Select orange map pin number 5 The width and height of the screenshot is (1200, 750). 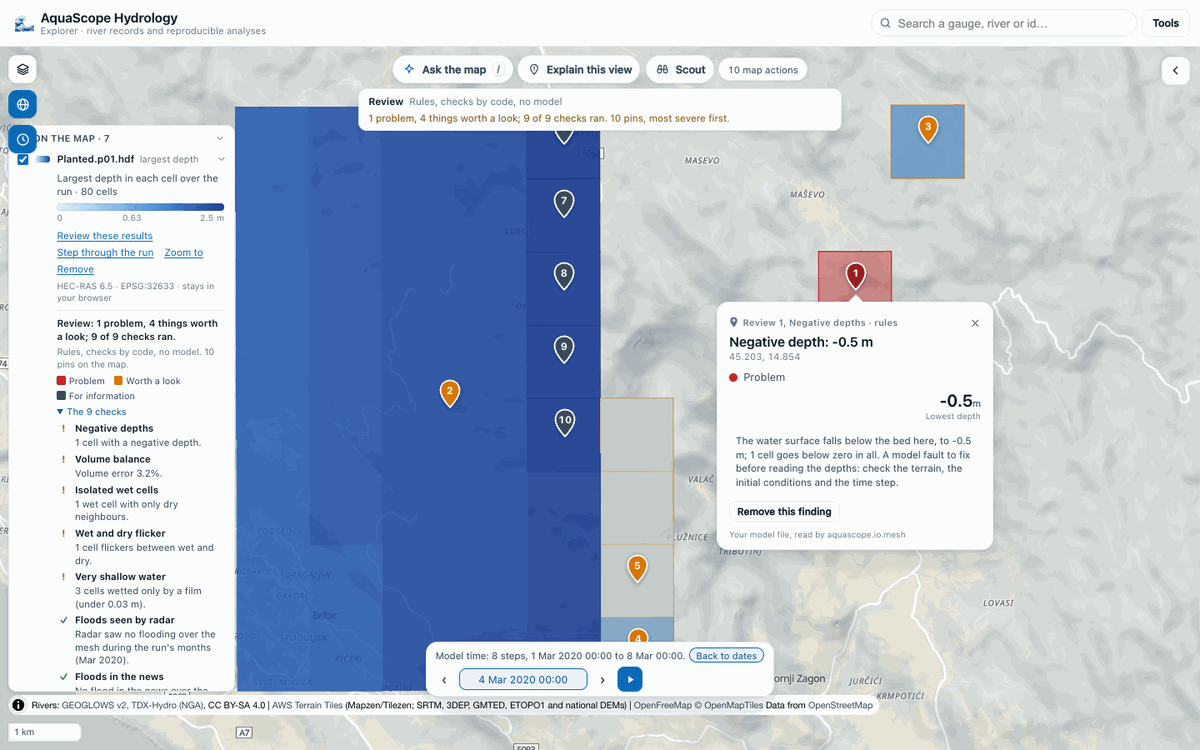click(637, 569)
